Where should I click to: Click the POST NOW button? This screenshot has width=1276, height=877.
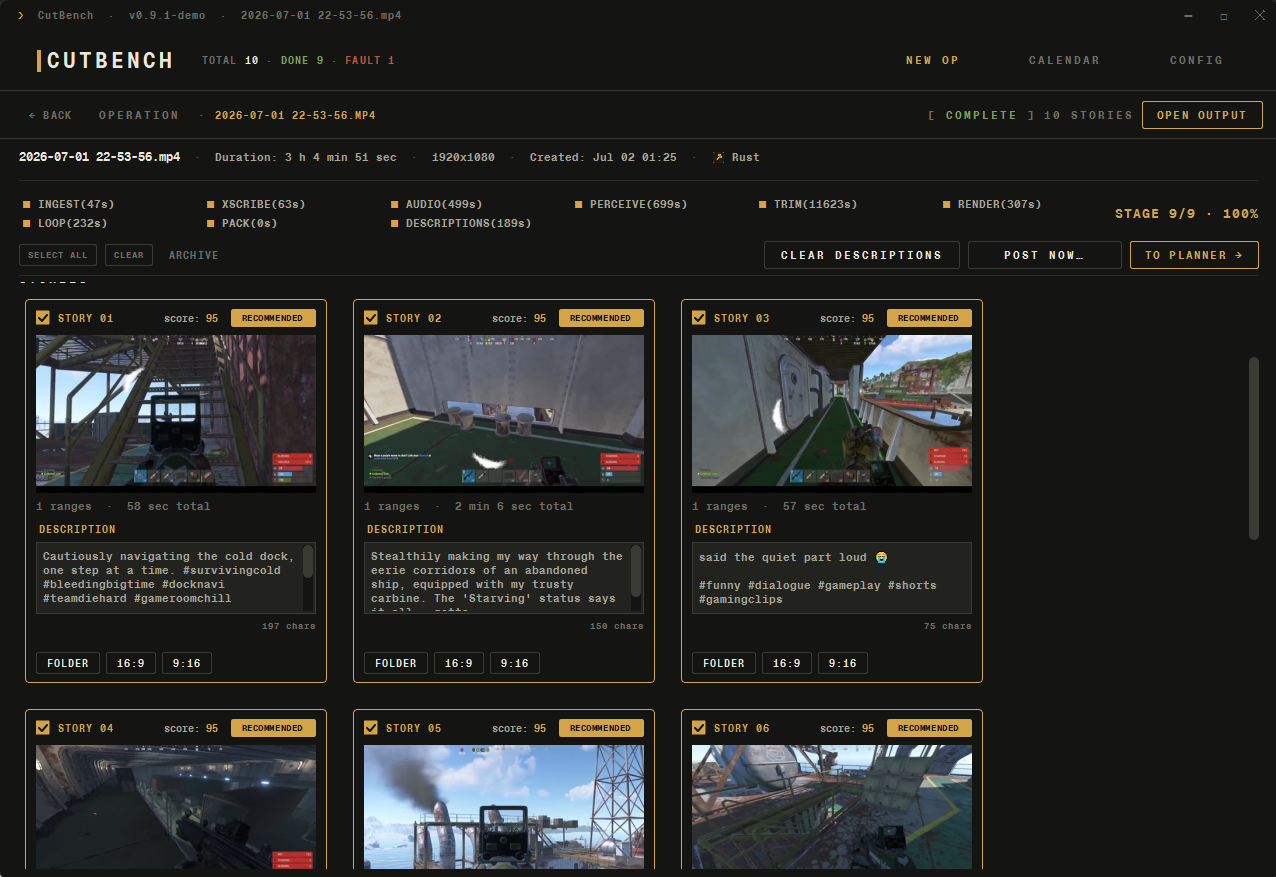coord(1044,255)
